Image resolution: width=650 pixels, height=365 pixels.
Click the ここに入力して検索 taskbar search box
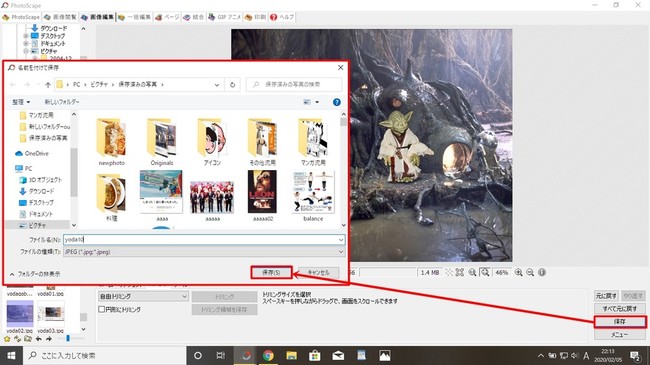104,355
